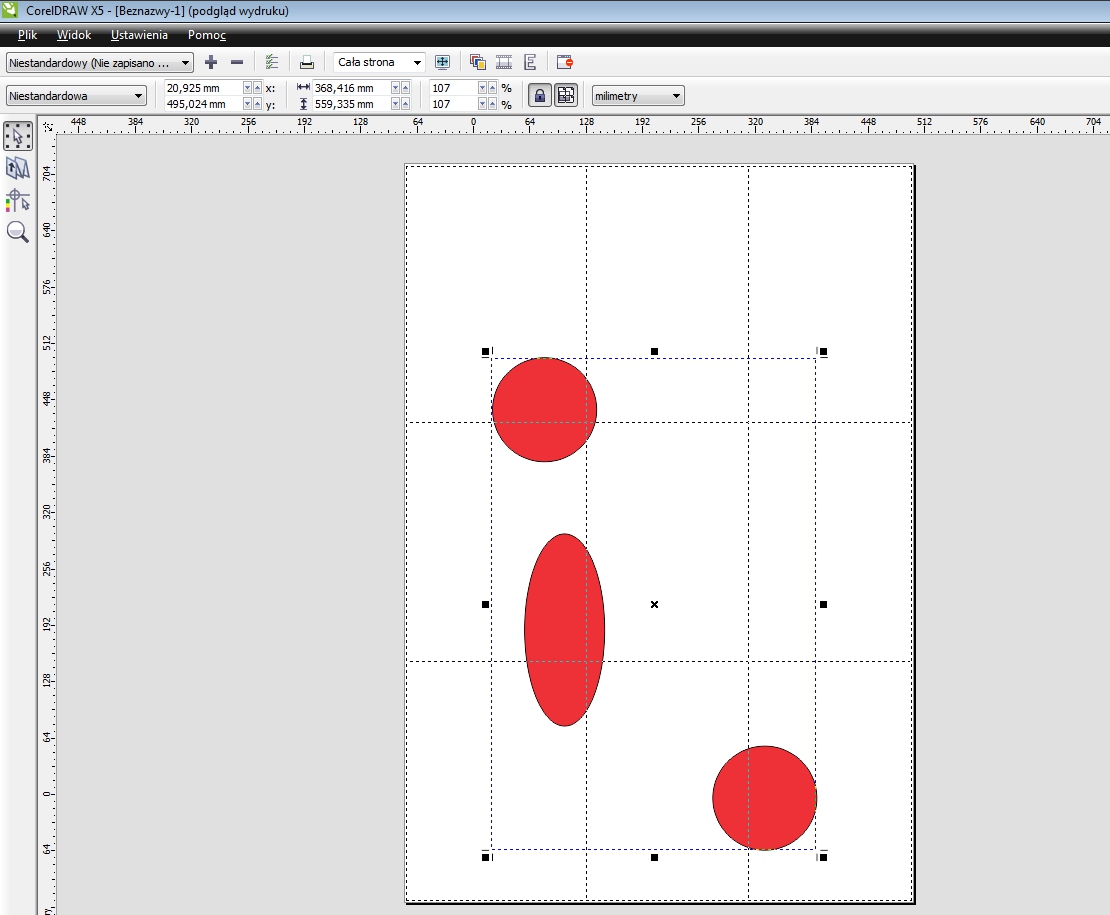This screenshot has height=915, width=1110.
Task: Select the Marks Placement tool
Action: tap(18, 200)
